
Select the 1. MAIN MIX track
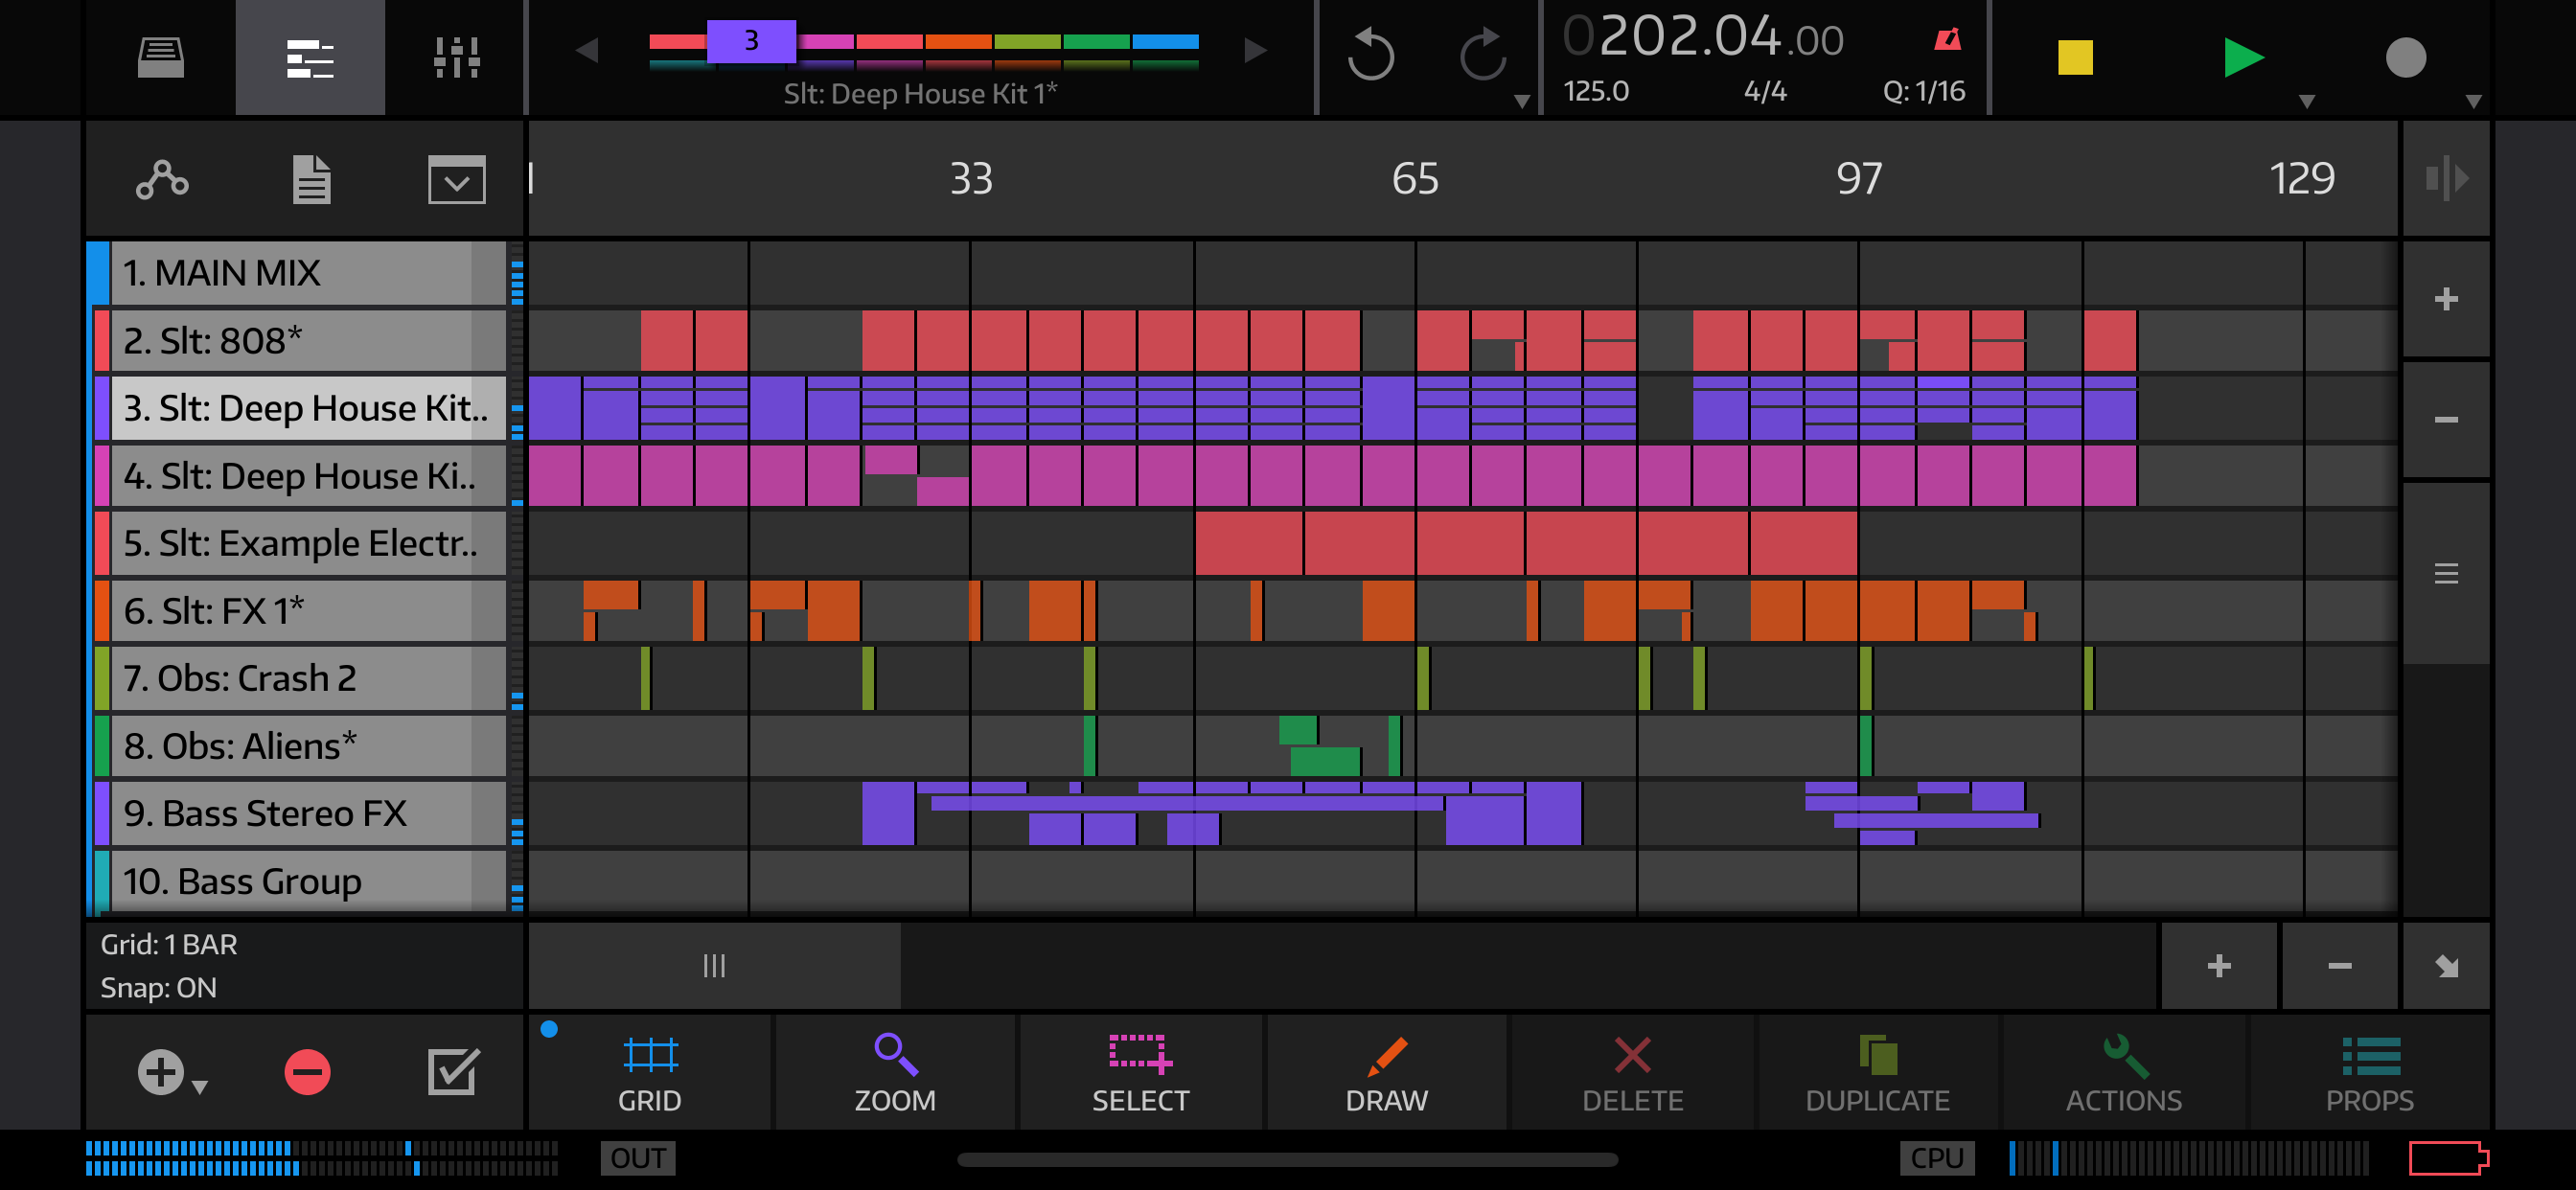[x=308, y=273]
